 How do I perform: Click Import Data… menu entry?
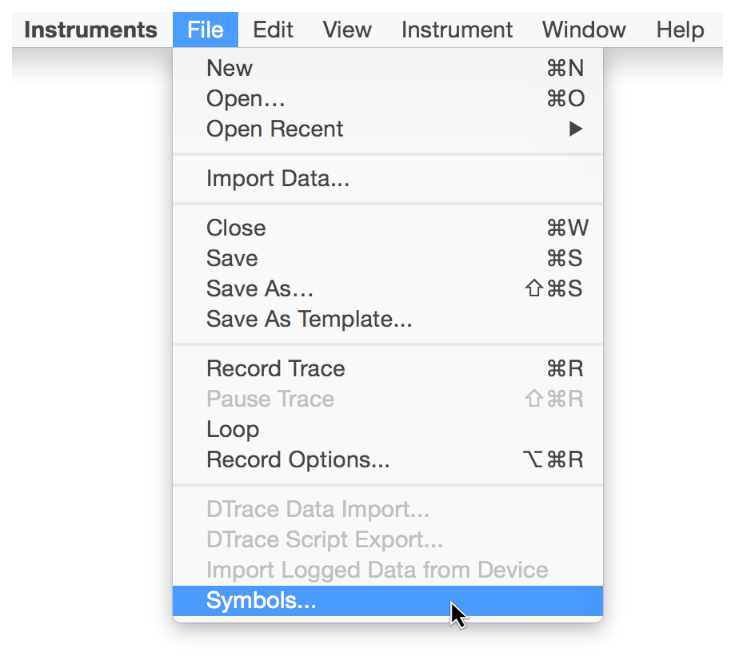pos(278,180)
